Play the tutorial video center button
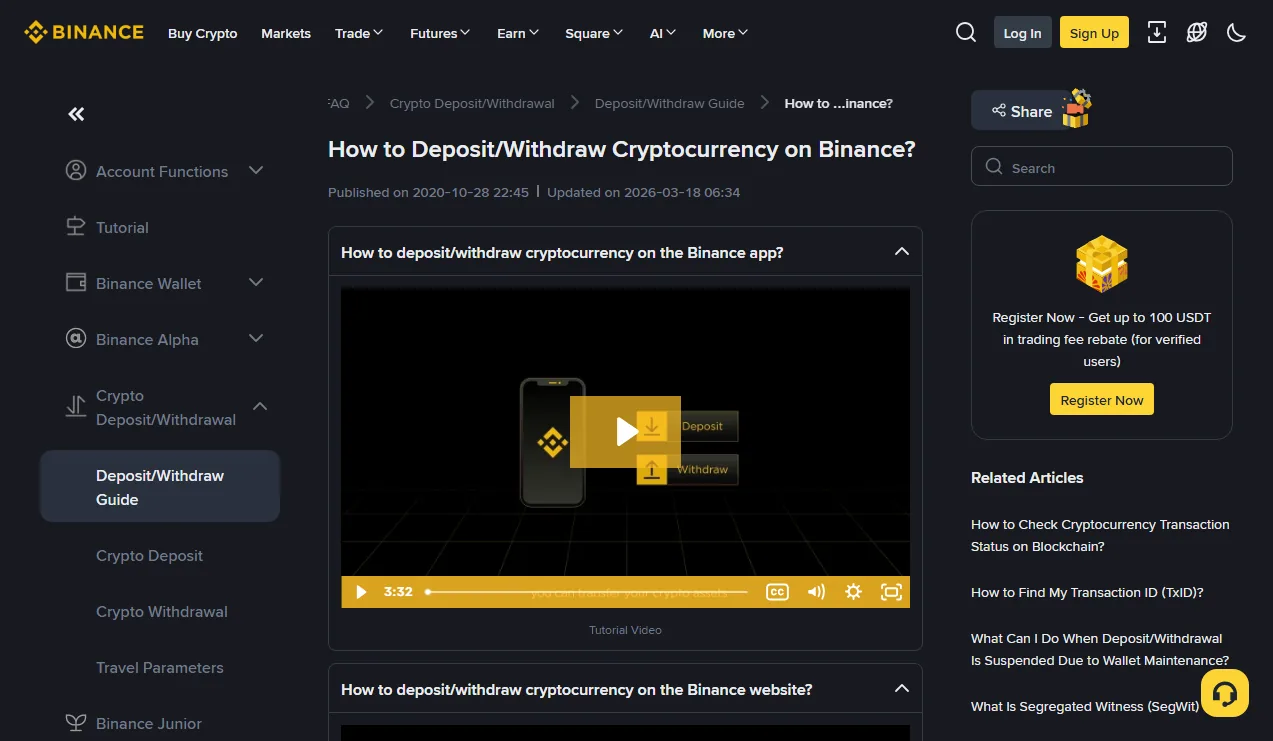This screenshot has height=741, width=1273. [625, 432]
